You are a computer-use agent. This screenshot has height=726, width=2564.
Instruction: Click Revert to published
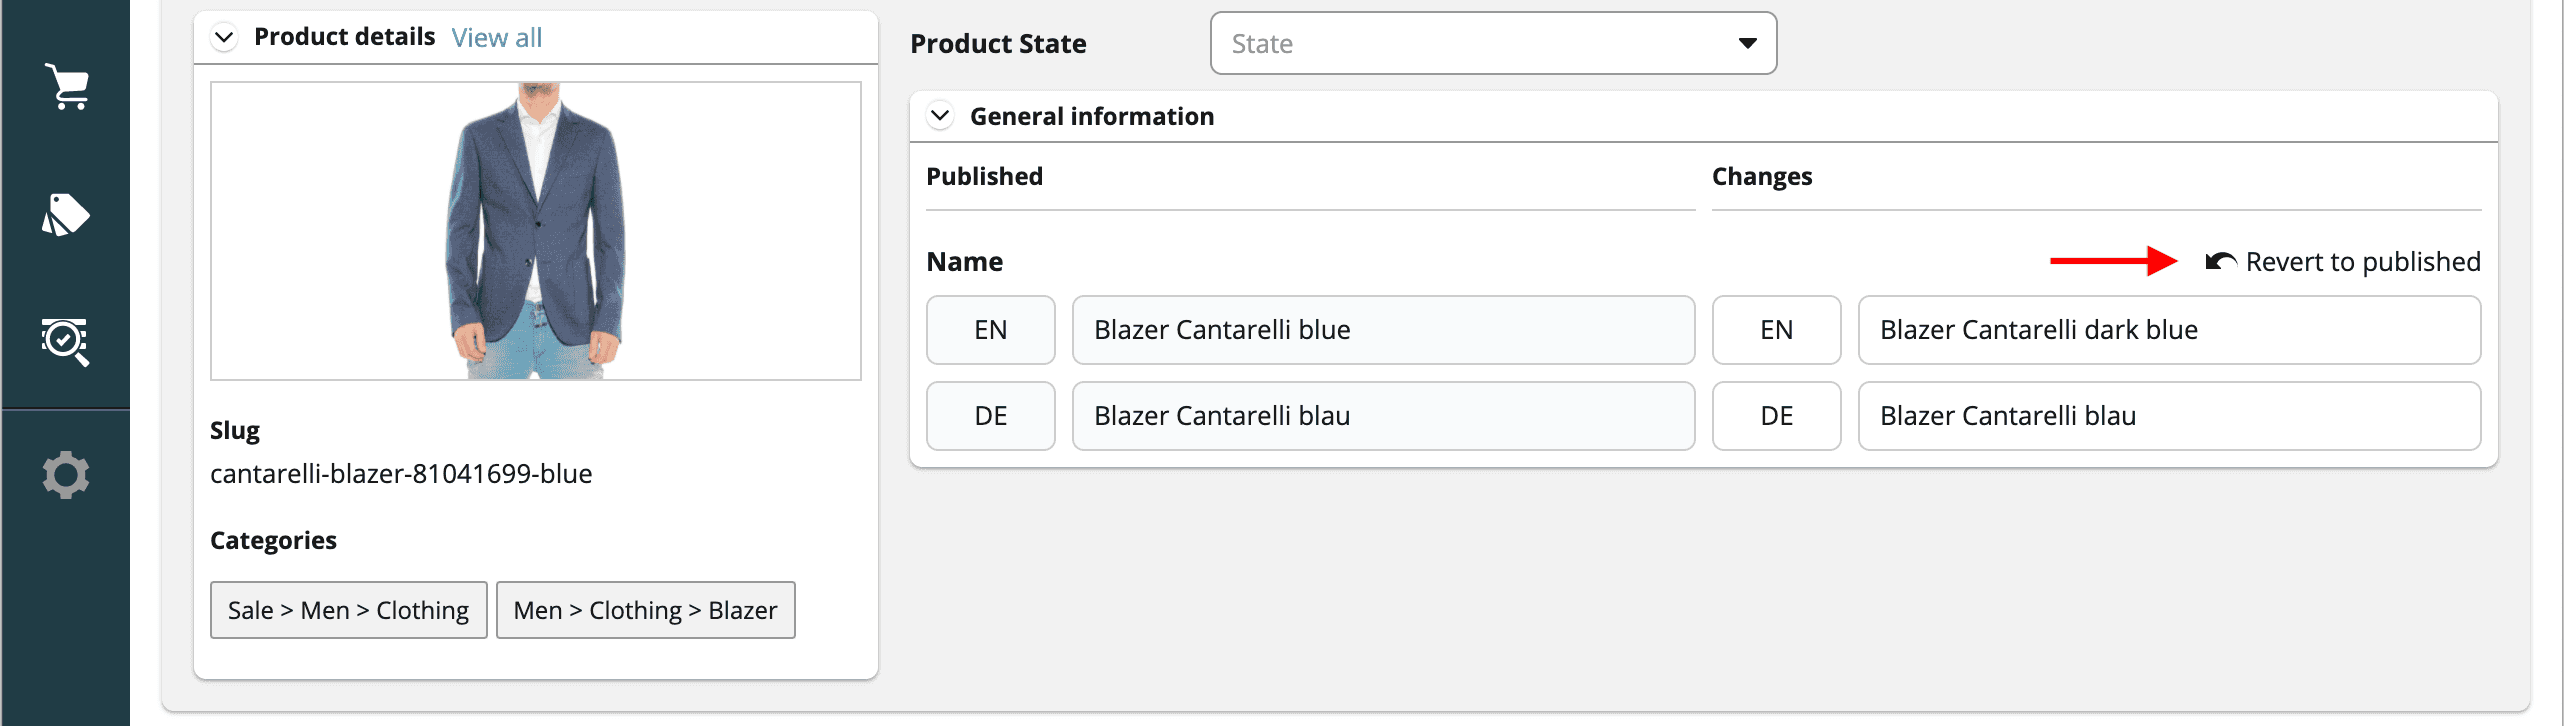click(2362, 262)
